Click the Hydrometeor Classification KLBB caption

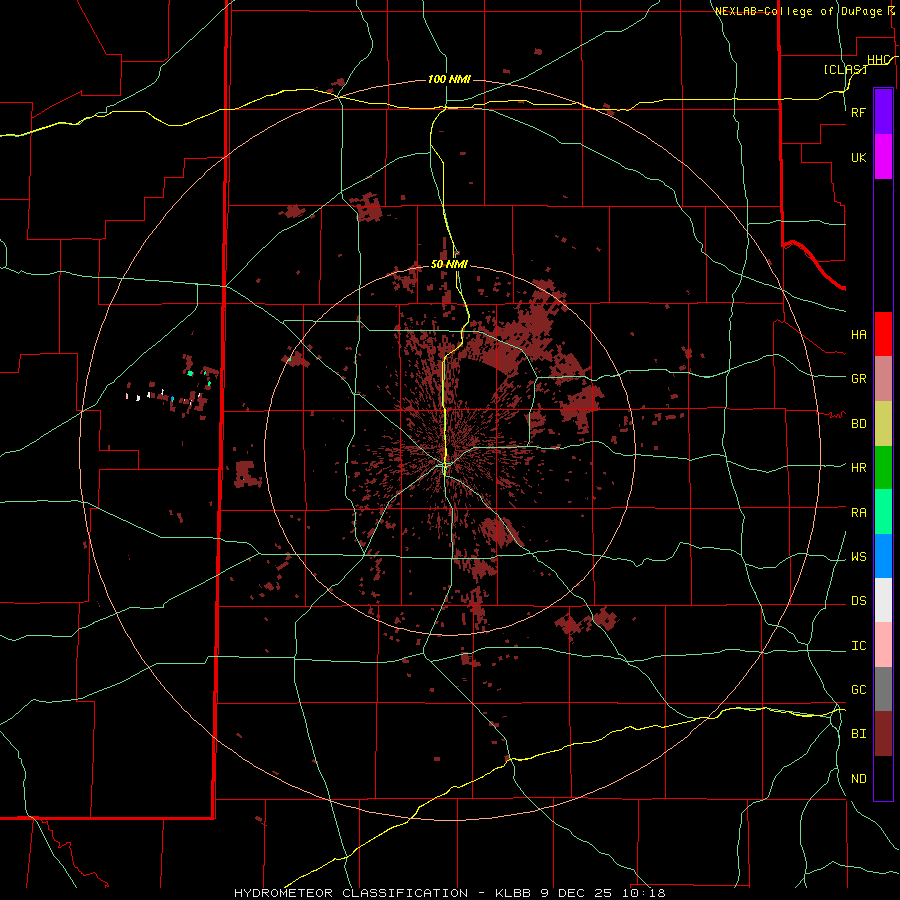point(449,893)
